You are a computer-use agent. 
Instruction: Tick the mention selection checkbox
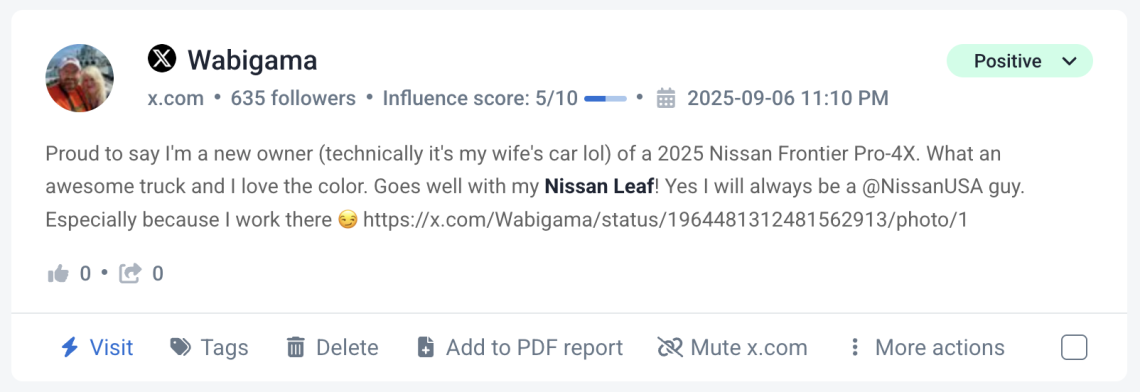(1074, 348)
